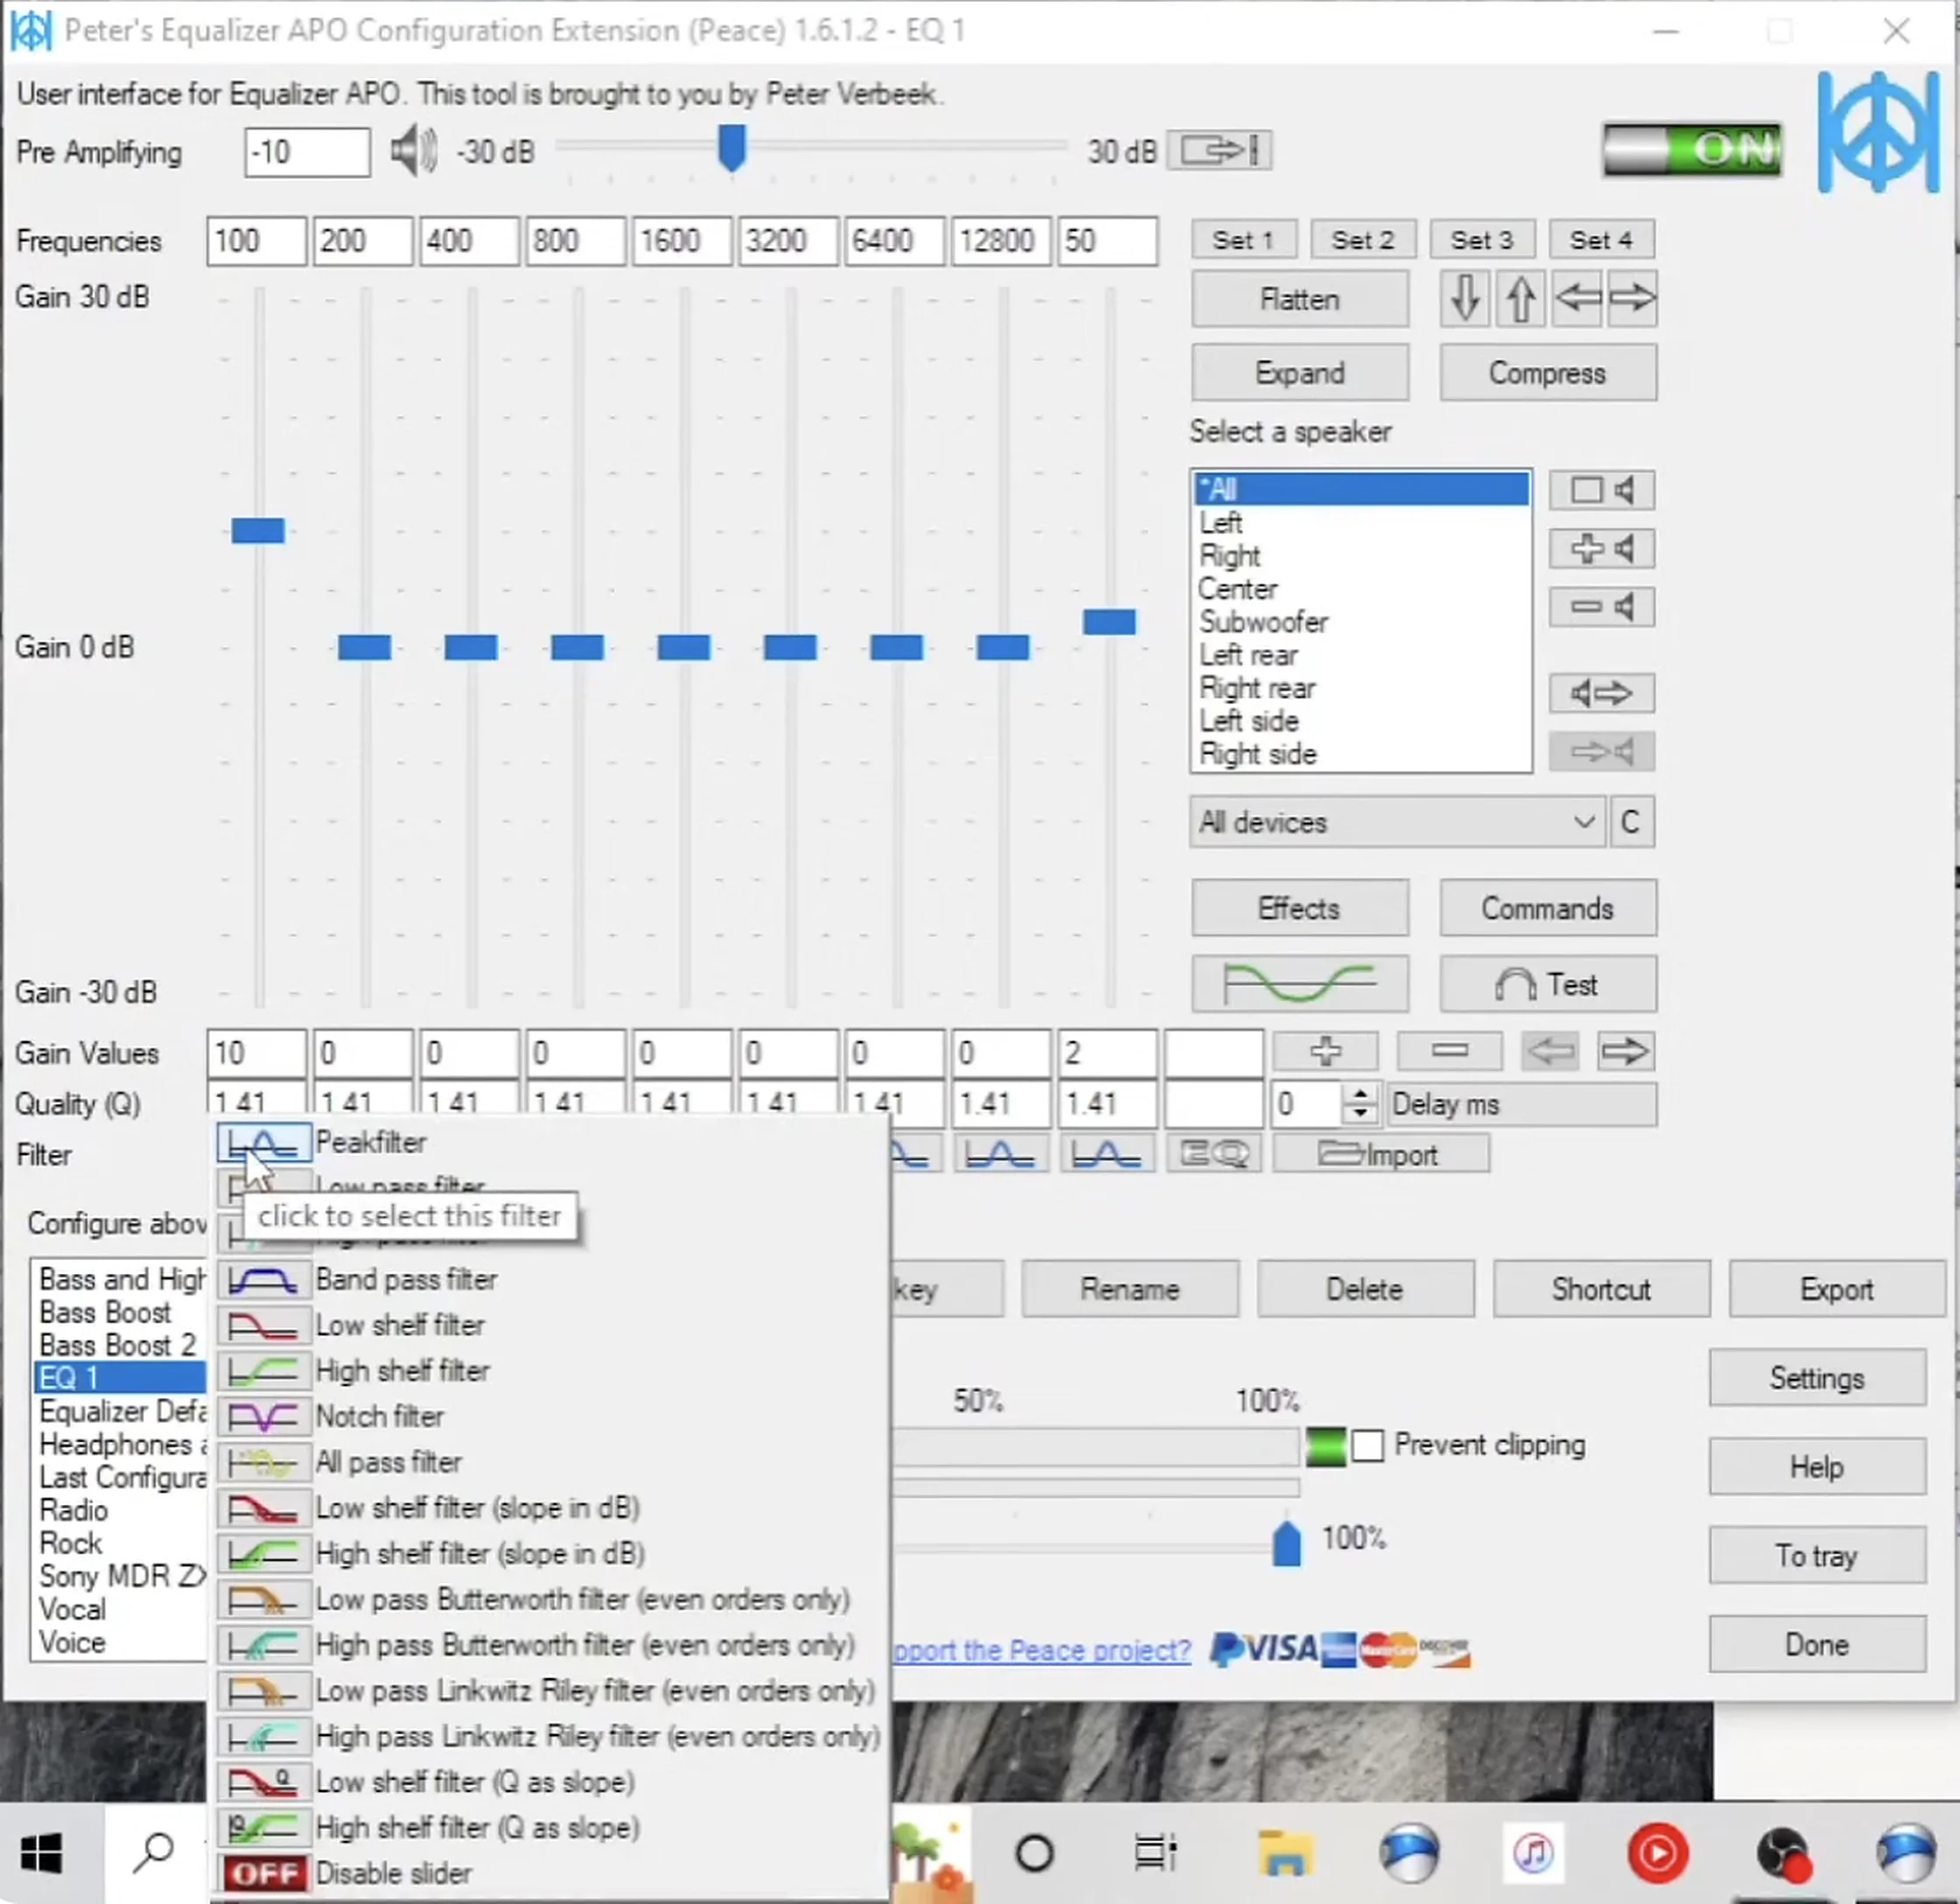Open the All devices dropdown
The image size is (1960, 1904).
click(x=1397, y=822)
